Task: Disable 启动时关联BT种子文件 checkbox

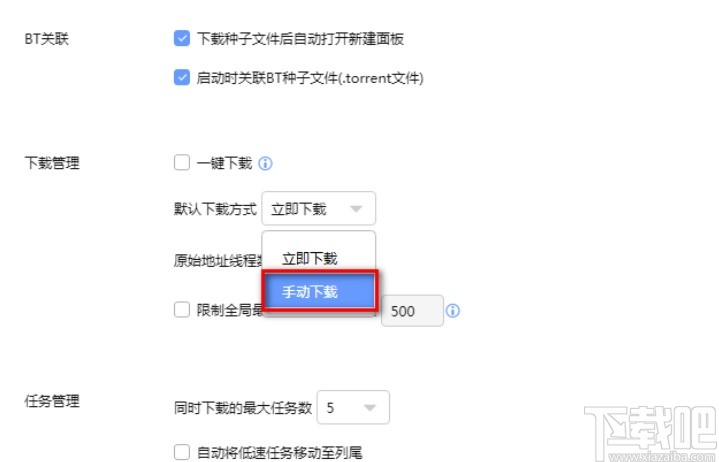Action: [x=181, y=78]
